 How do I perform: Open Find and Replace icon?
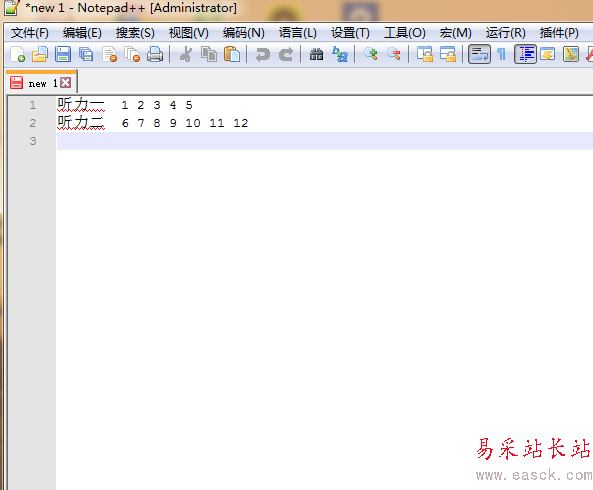point(340,54)
